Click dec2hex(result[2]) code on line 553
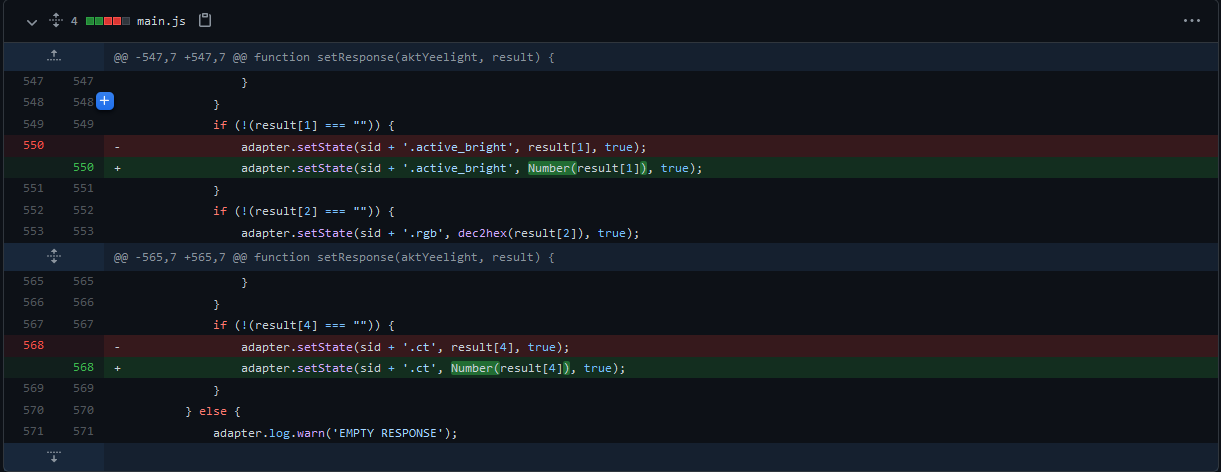The width and height of the screenshot is (1221, 472). click(524, 233)
